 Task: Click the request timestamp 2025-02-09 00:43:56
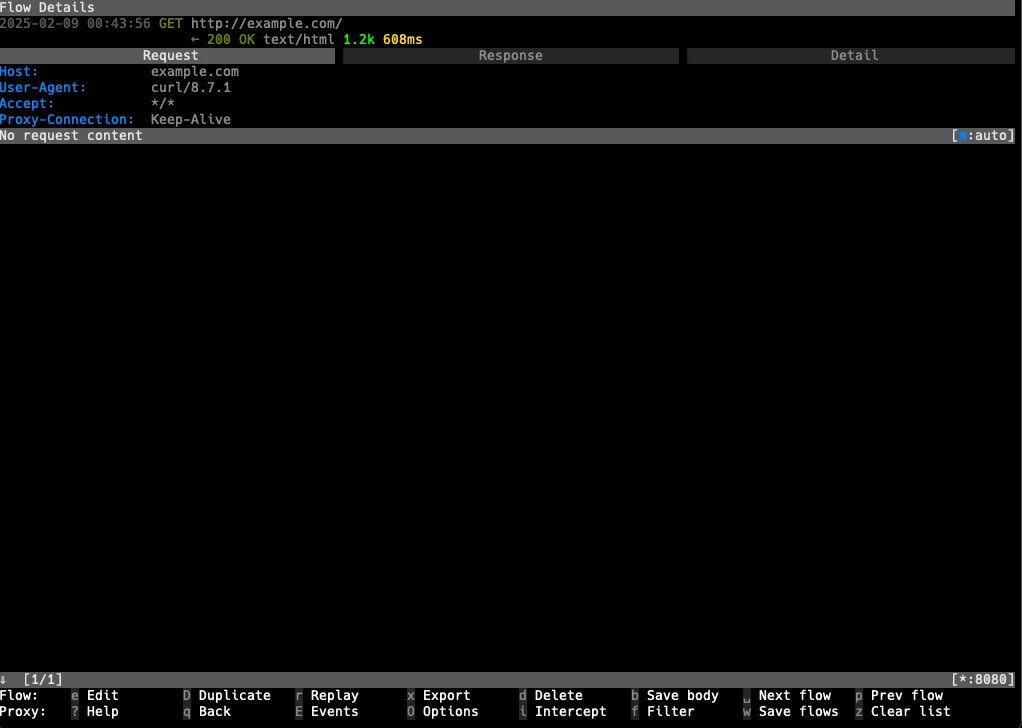76,23
